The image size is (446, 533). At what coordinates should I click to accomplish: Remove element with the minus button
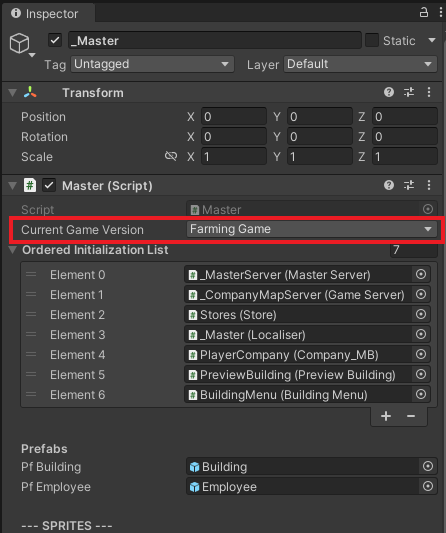click(411, 416)
